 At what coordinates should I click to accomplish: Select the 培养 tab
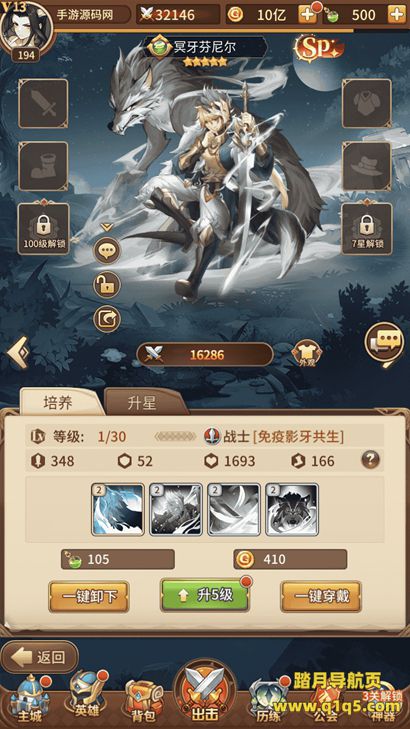click(58, 402)
